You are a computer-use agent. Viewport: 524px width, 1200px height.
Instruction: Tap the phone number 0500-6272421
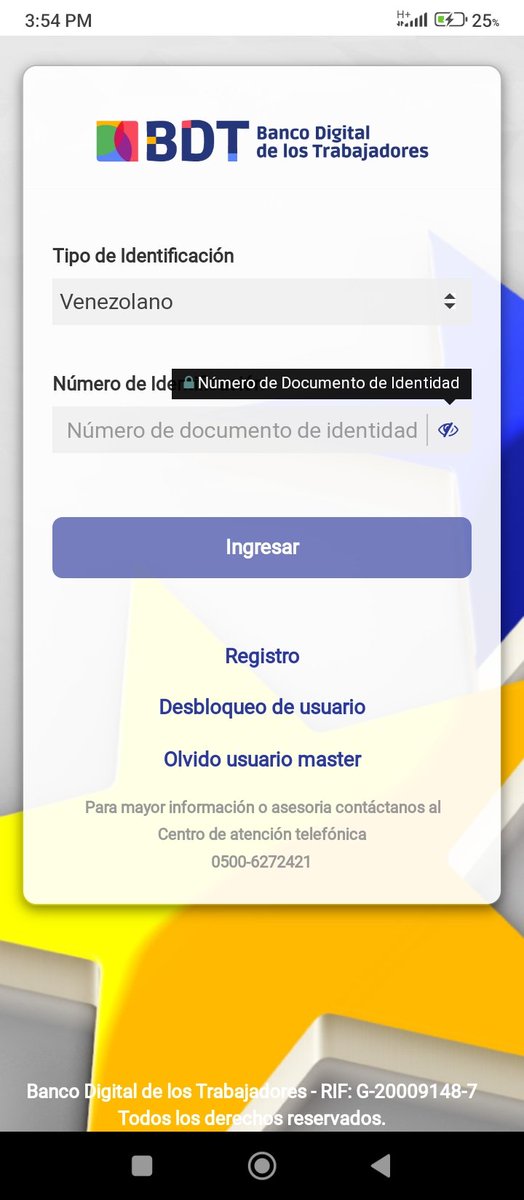(261, 861)
